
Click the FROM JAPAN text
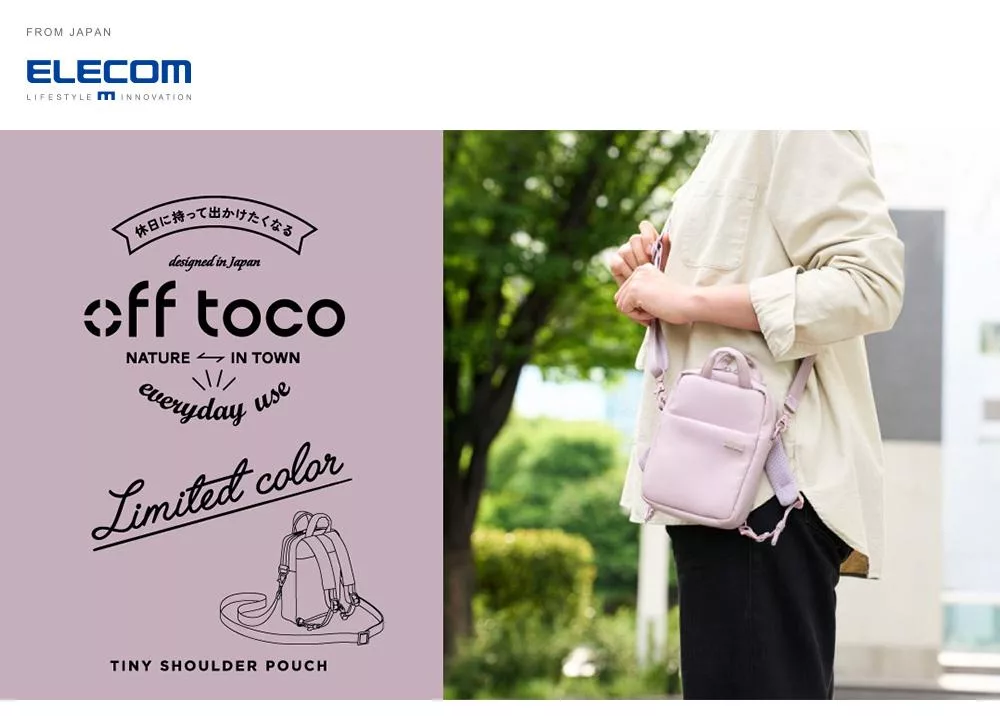(x=69, y=32)
